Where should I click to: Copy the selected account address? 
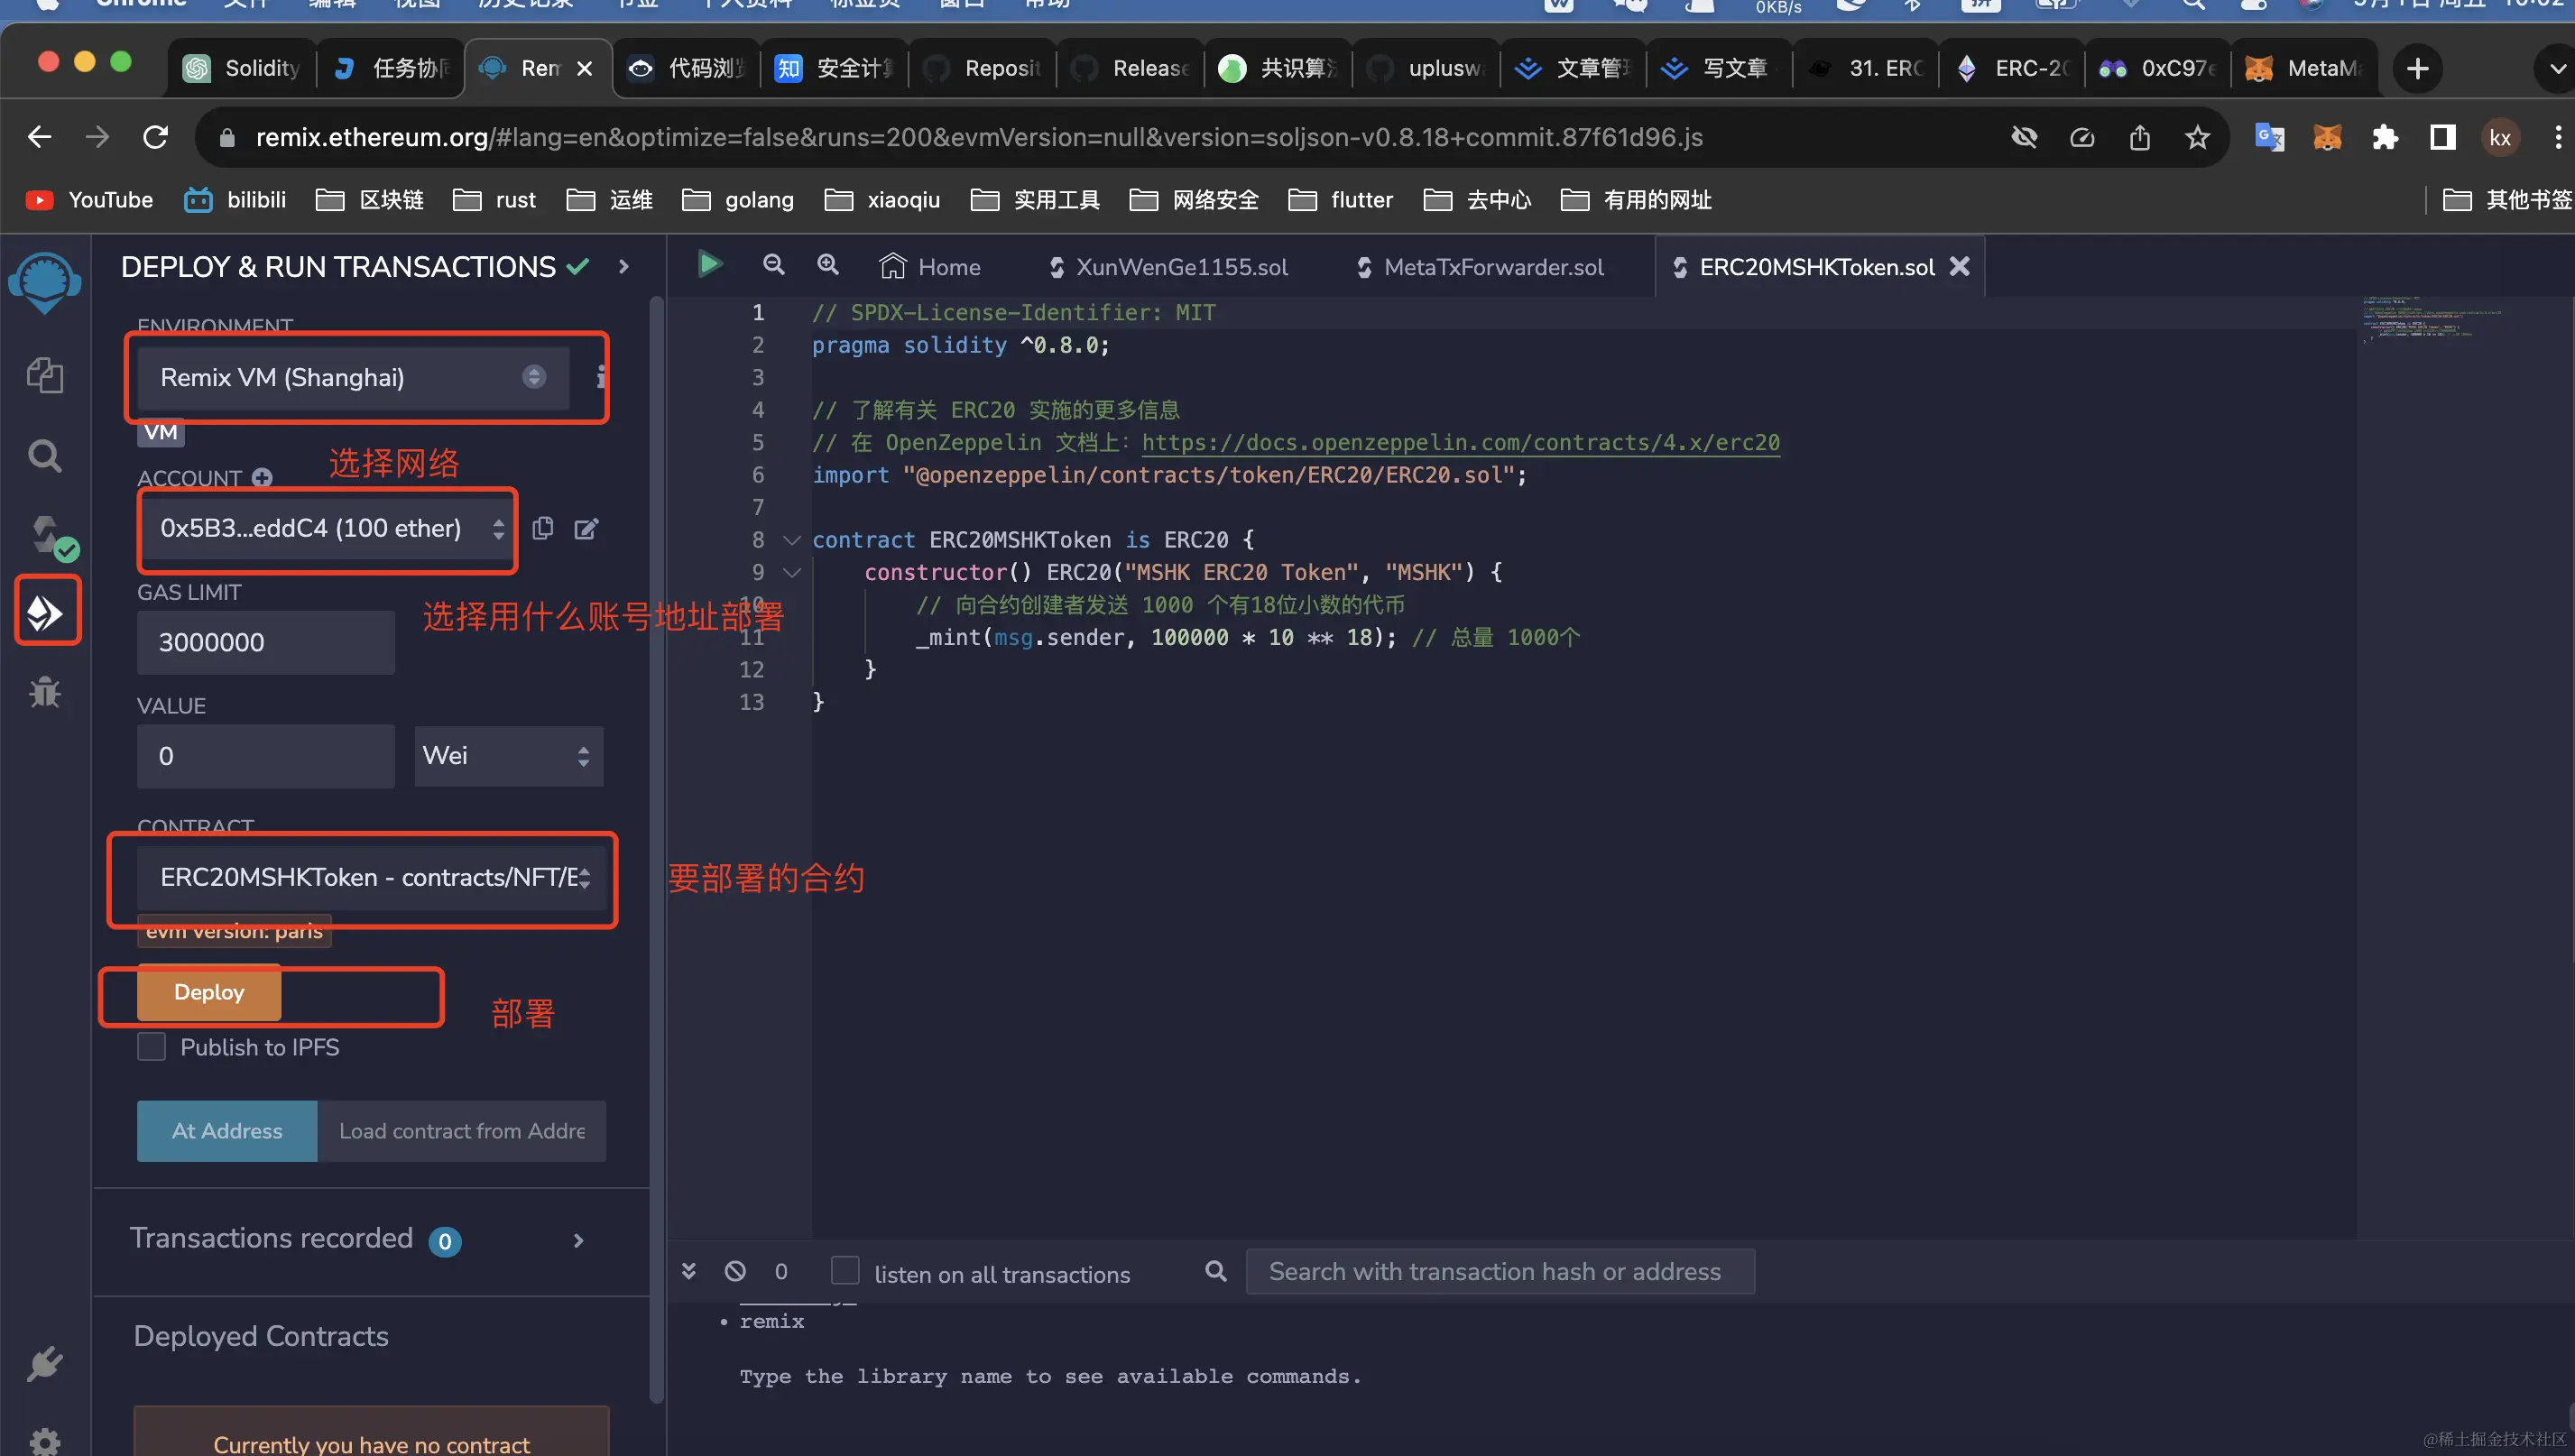543,528
